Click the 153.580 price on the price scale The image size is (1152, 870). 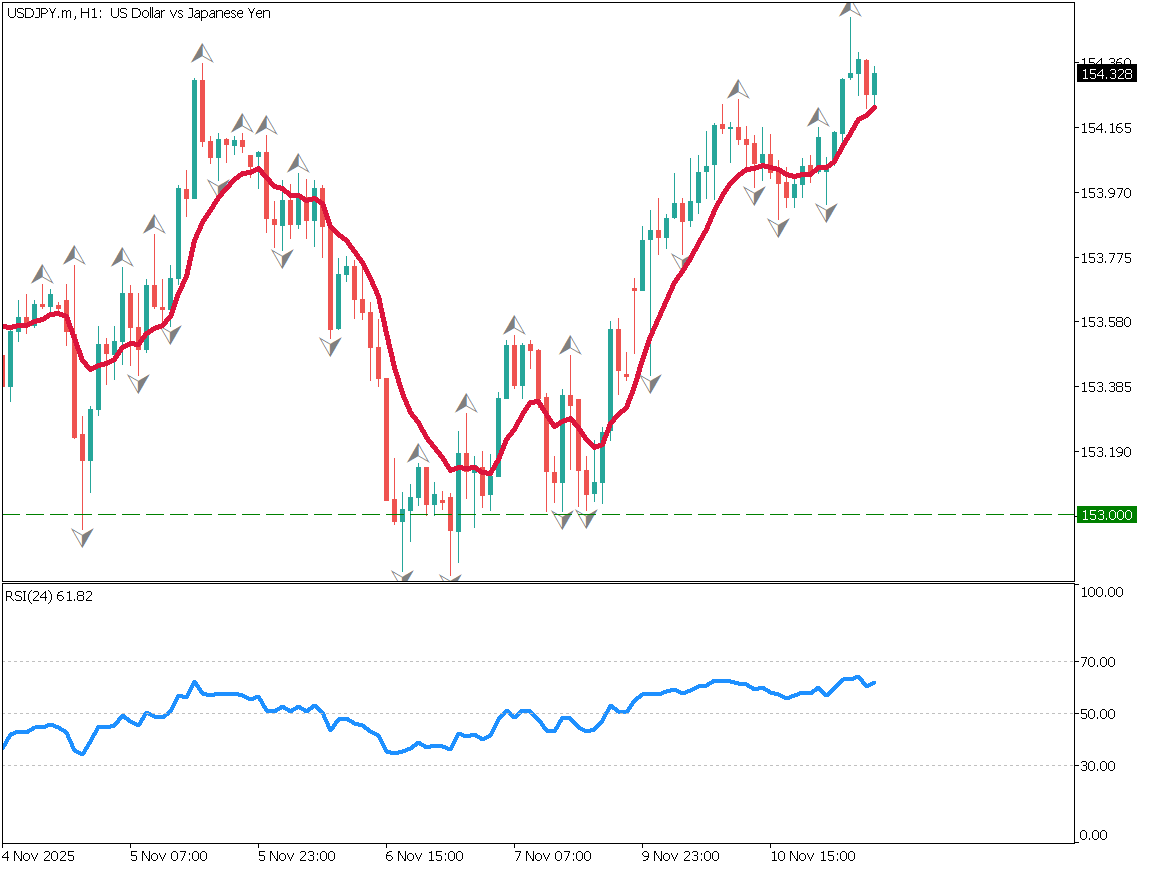1106,322
